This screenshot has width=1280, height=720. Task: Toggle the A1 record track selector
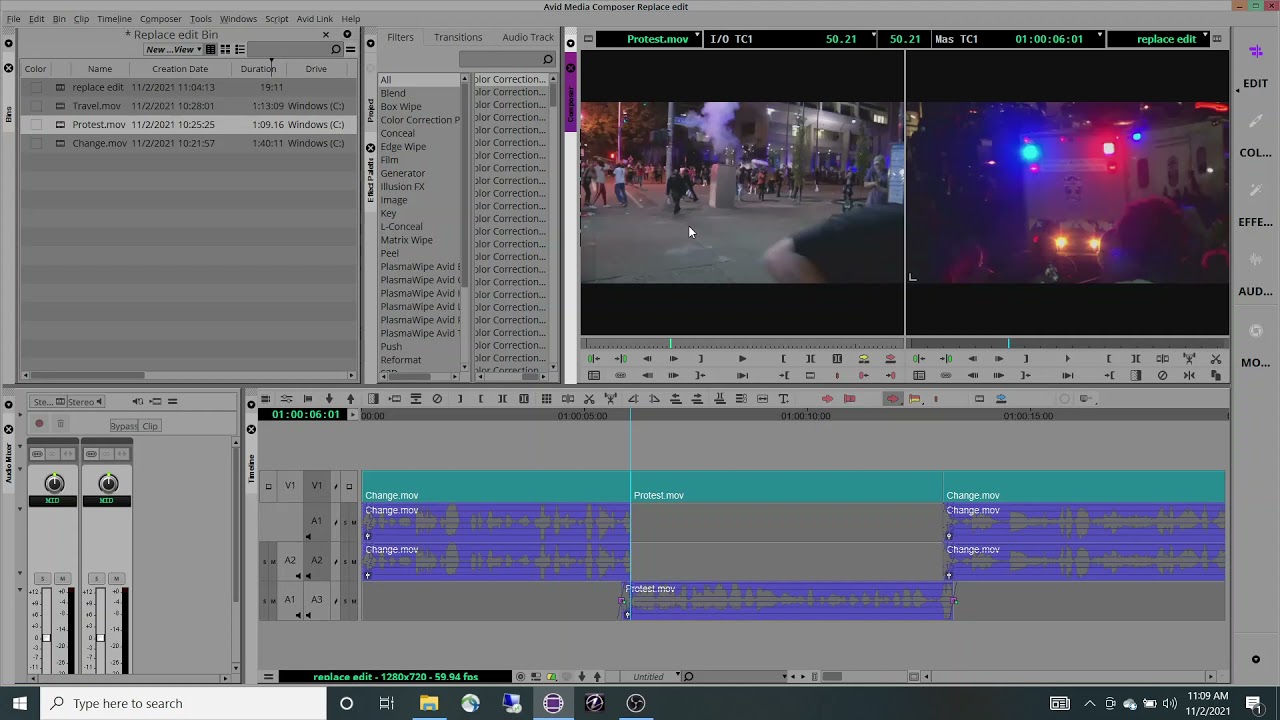[x=316, y=520]
